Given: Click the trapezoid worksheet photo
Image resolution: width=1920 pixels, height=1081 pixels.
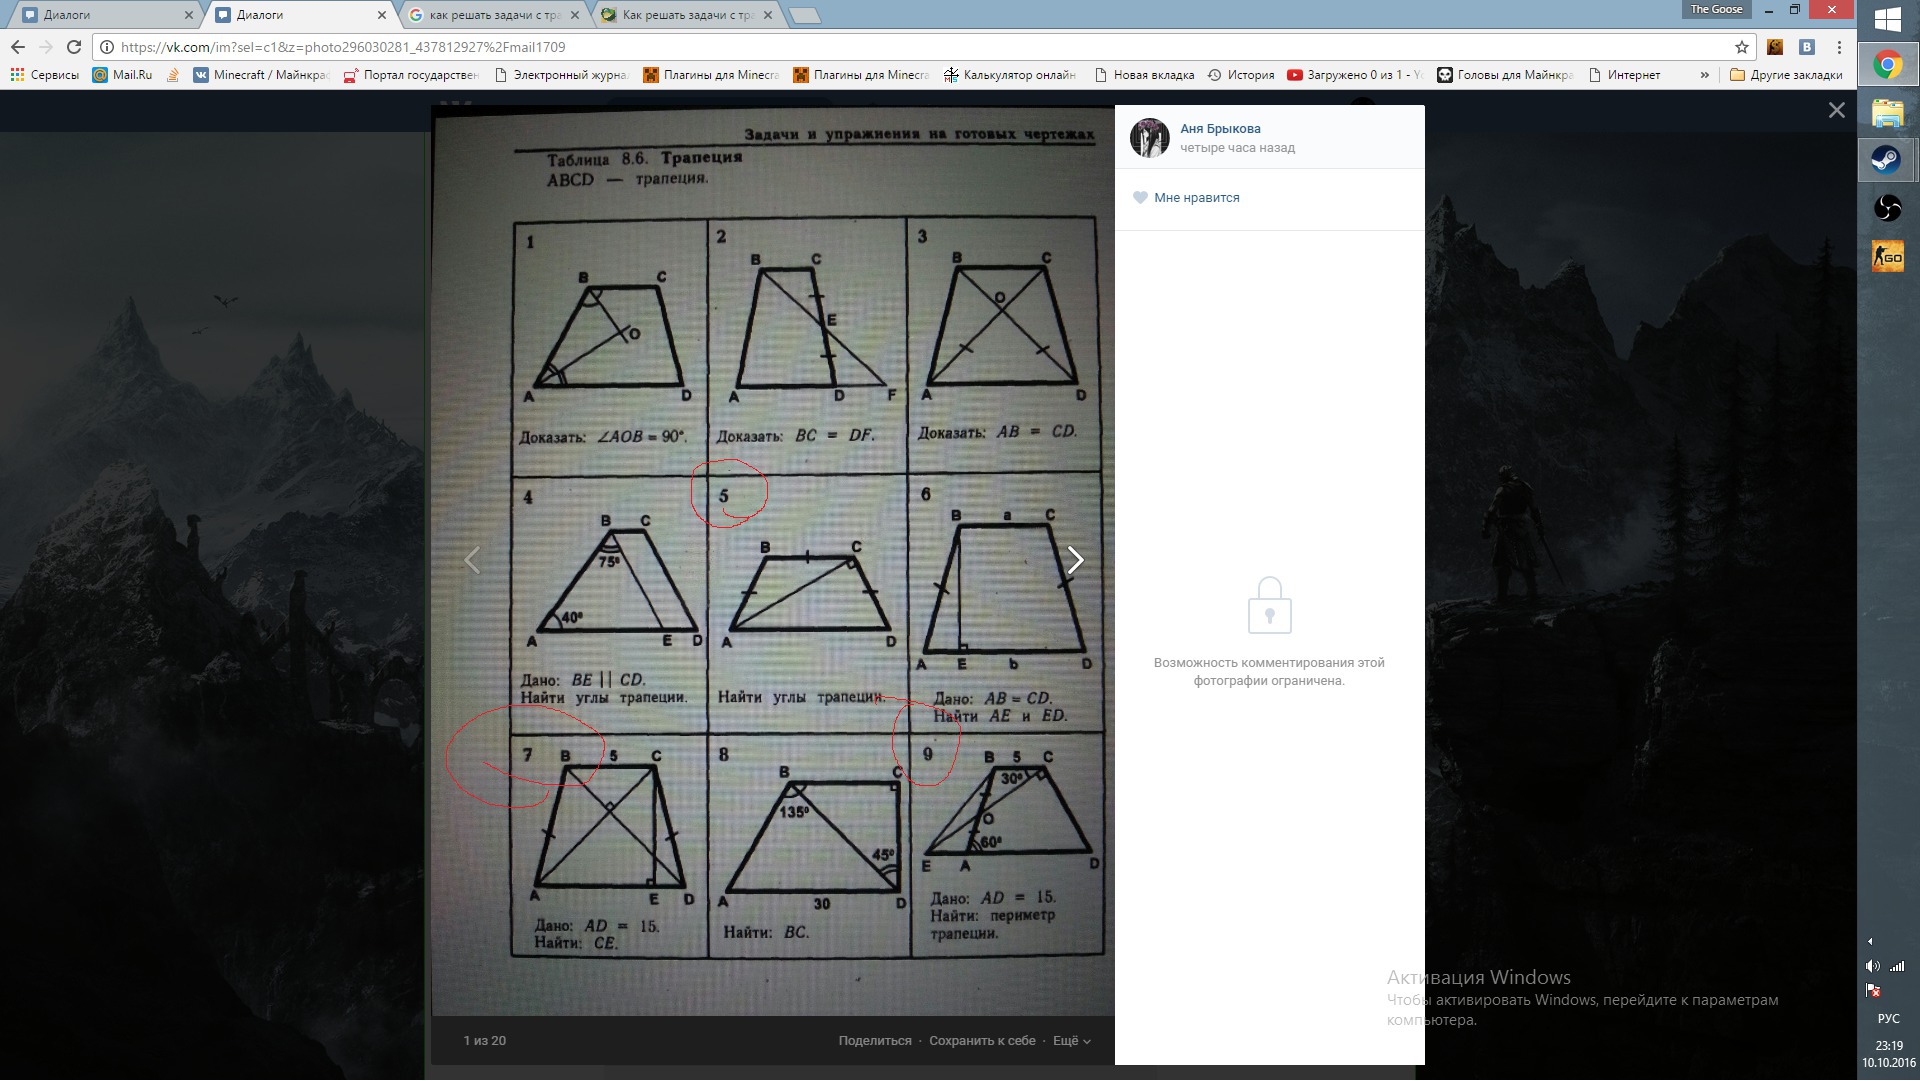Looking at the screenshot, I should coord(773,560).
